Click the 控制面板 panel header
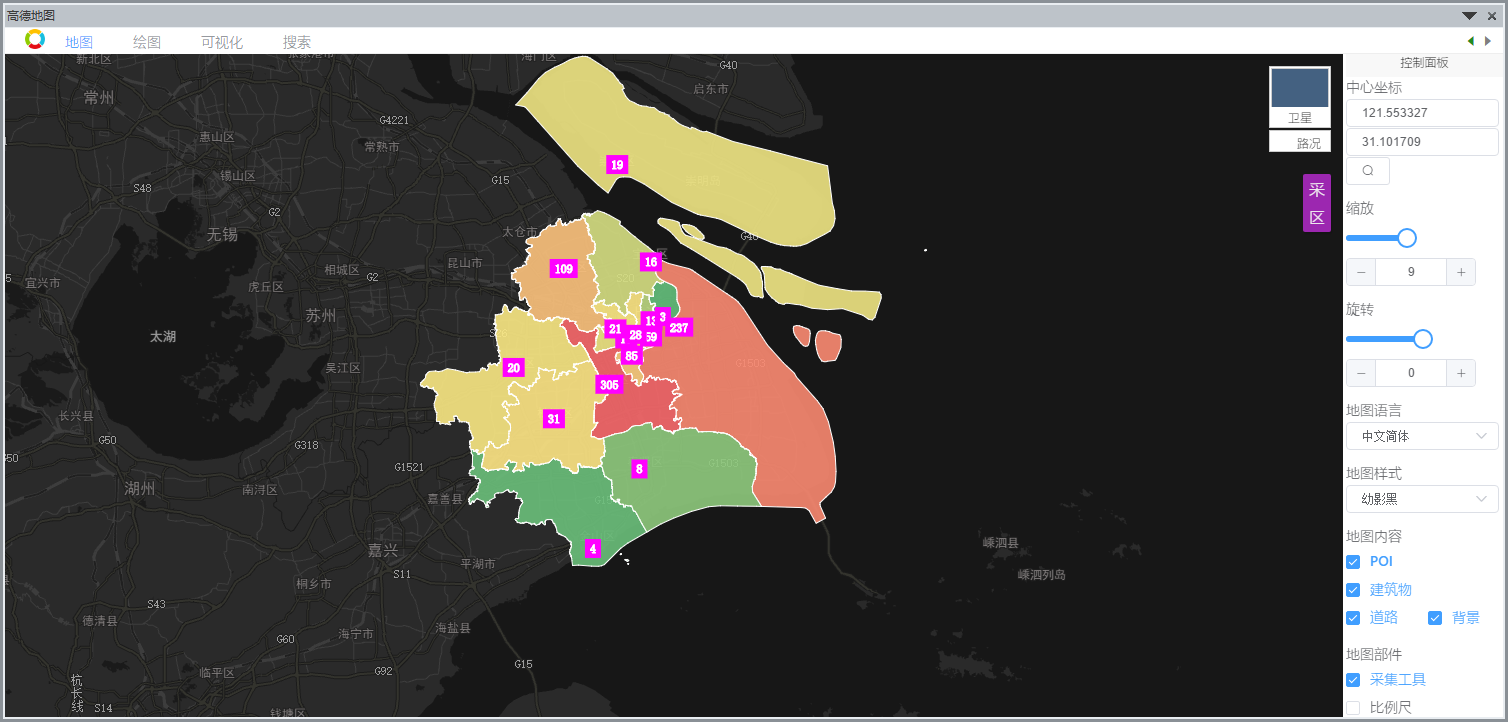1508x722 pixels. click(x=1424, y=62)
